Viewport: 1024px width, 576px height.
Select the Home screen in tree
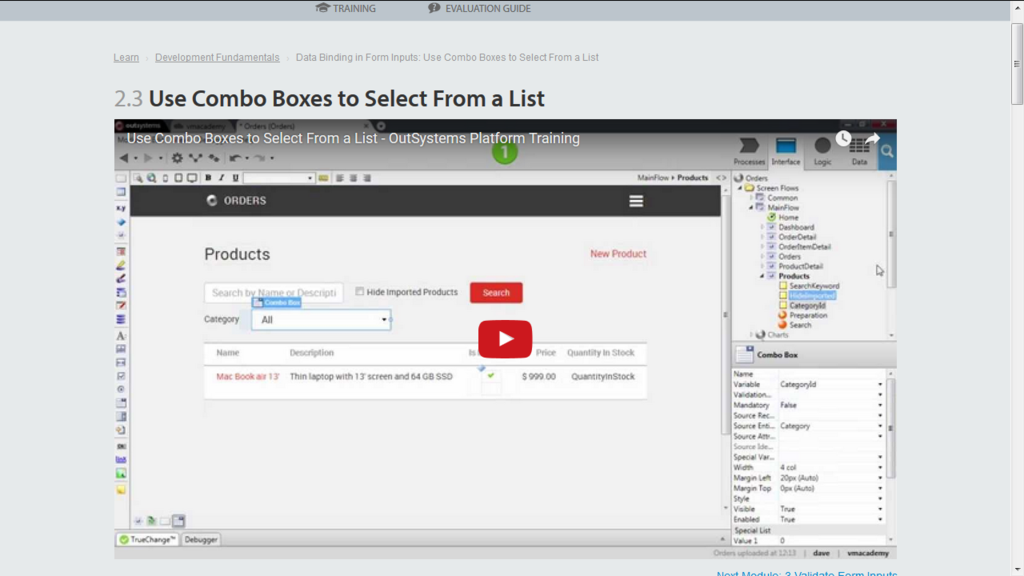tap(788, 217)
